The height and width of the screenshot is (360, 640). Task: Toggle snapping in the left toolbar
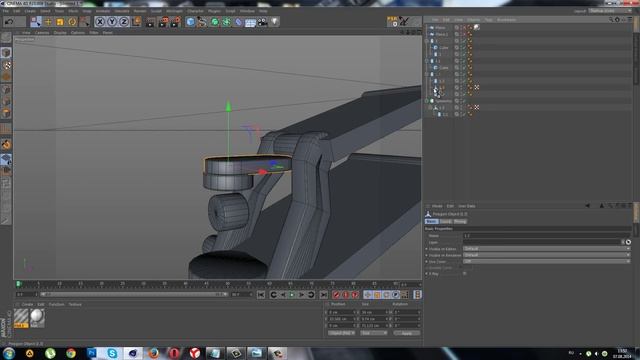pos(6,144)
